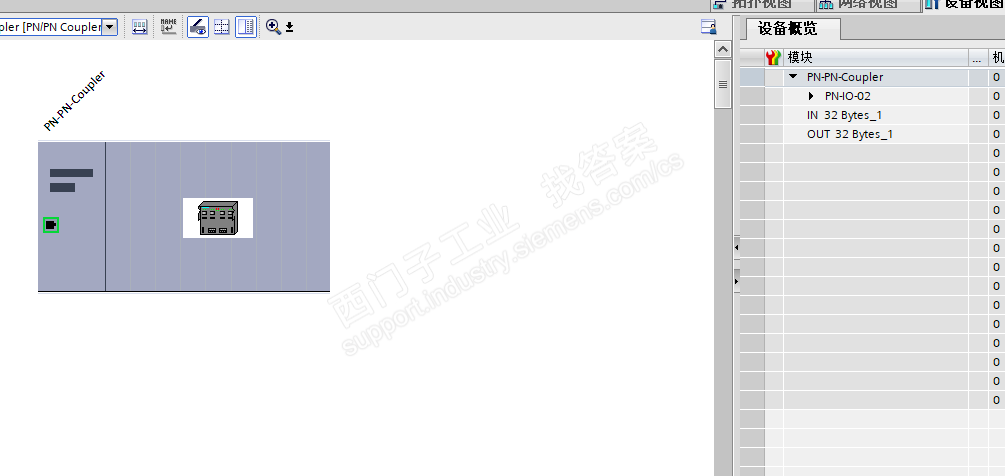
Task: Click the '...' column header
Action: point(977,58)
